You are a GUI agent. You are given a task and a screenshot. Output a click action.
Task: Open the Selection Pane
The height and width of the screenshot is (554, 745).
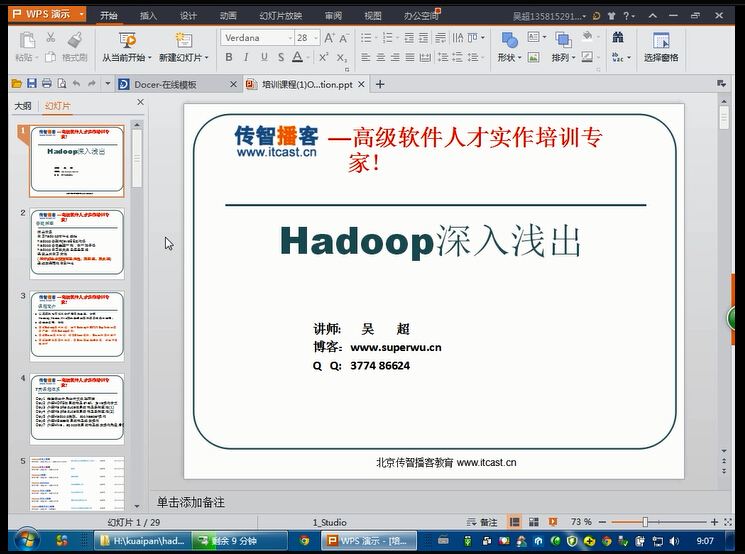pyautogui.click(x=661, y=47)
